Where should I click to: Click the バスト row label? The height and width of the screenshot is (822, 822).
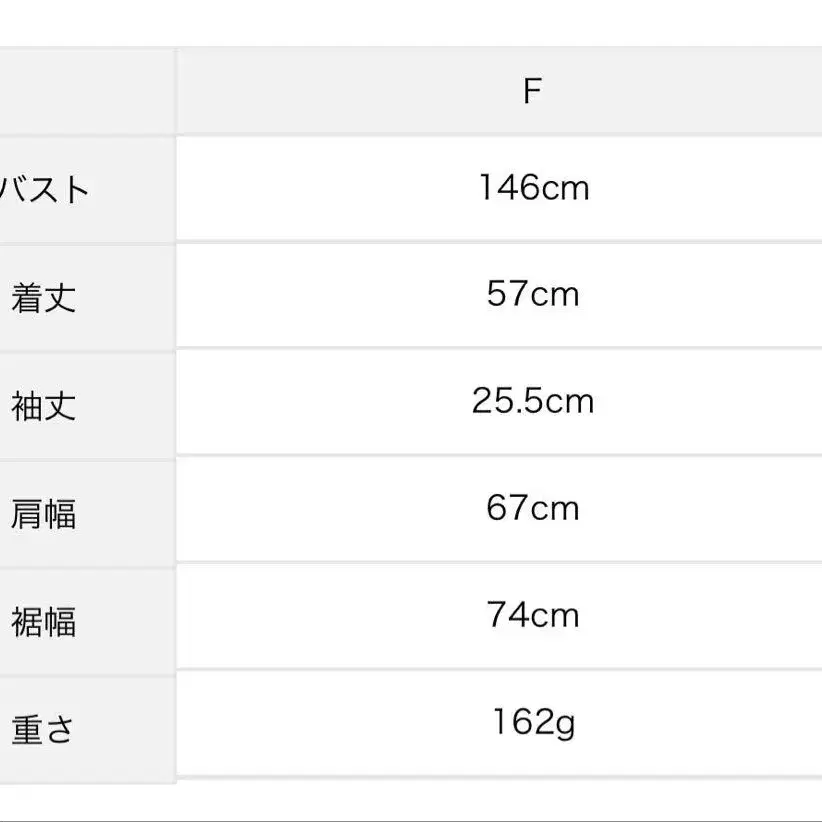click(44, 190)
